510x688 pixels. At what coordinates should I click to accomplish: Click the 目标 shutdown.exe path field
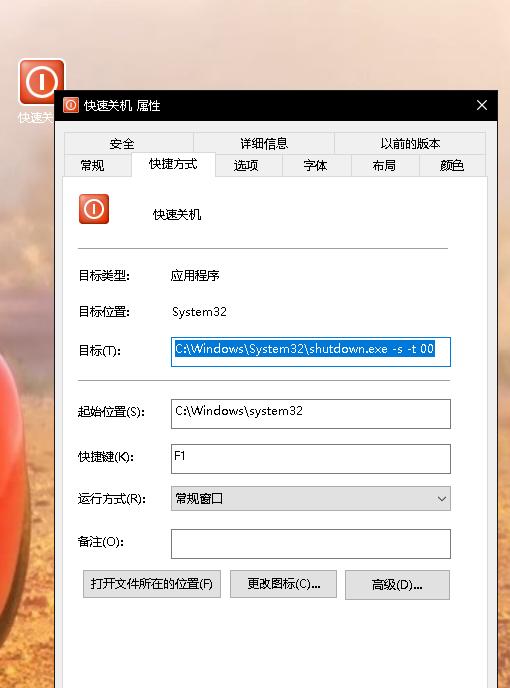(x=311, y=351)
